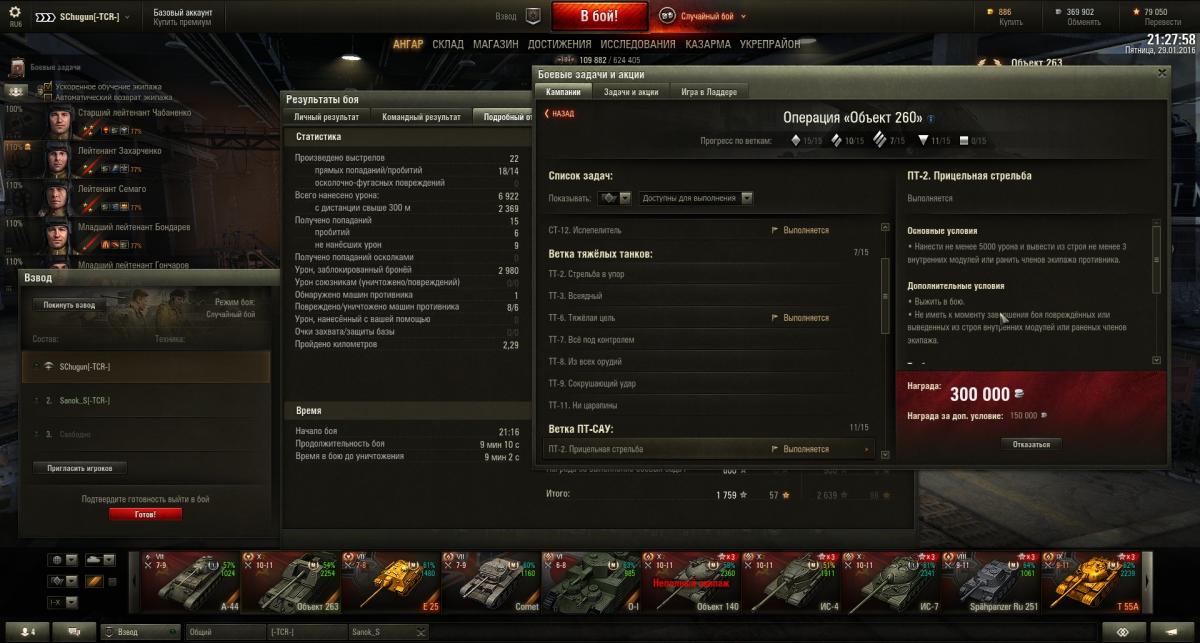The height and width of the screenshot is (643, 1200).
Task: Toggle Ускоренное обучение экипажа checkbox
Action: (x=48, y=87)
